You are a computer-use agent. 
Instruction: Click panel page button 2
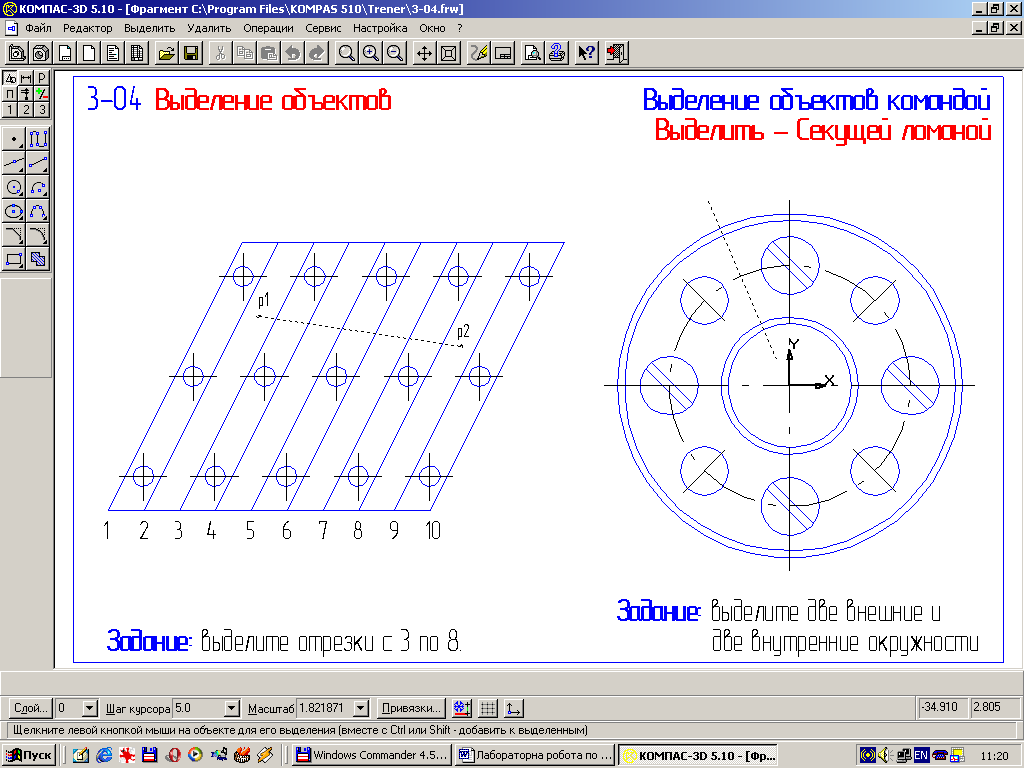26,109
